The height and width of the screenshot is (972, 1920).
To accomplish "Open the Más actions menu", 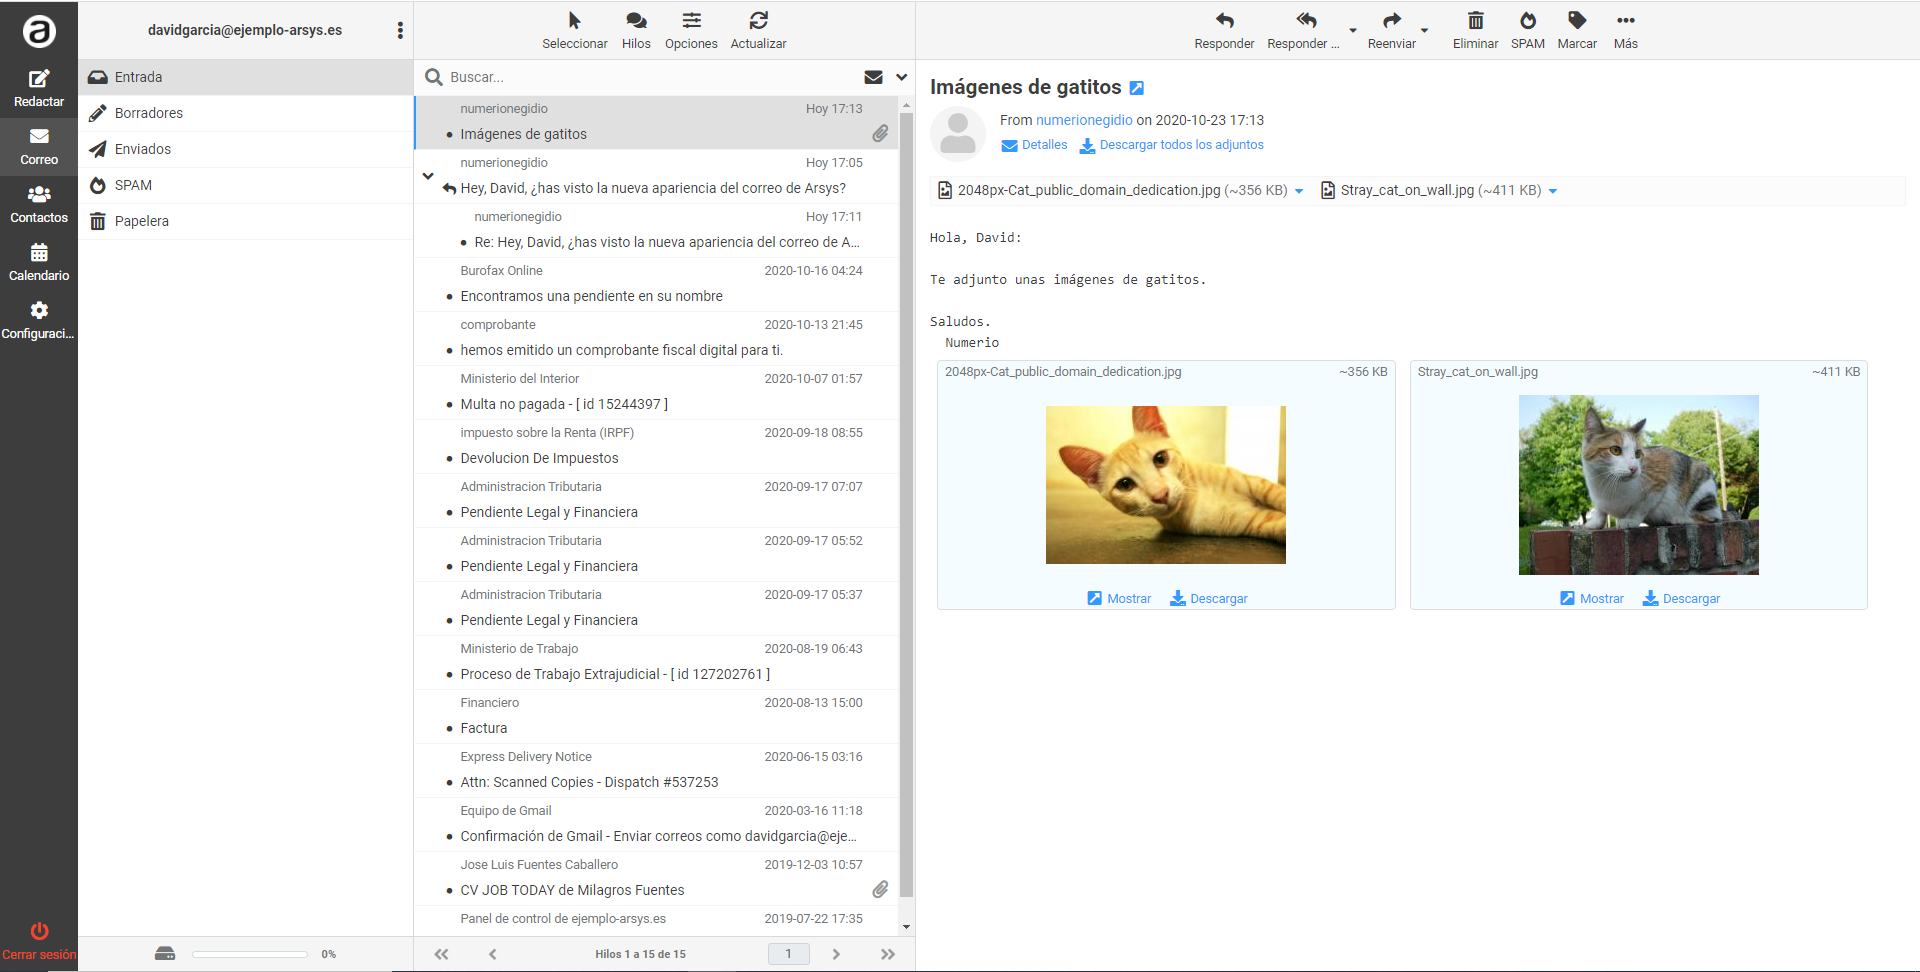I will (x=1626, y=30).
